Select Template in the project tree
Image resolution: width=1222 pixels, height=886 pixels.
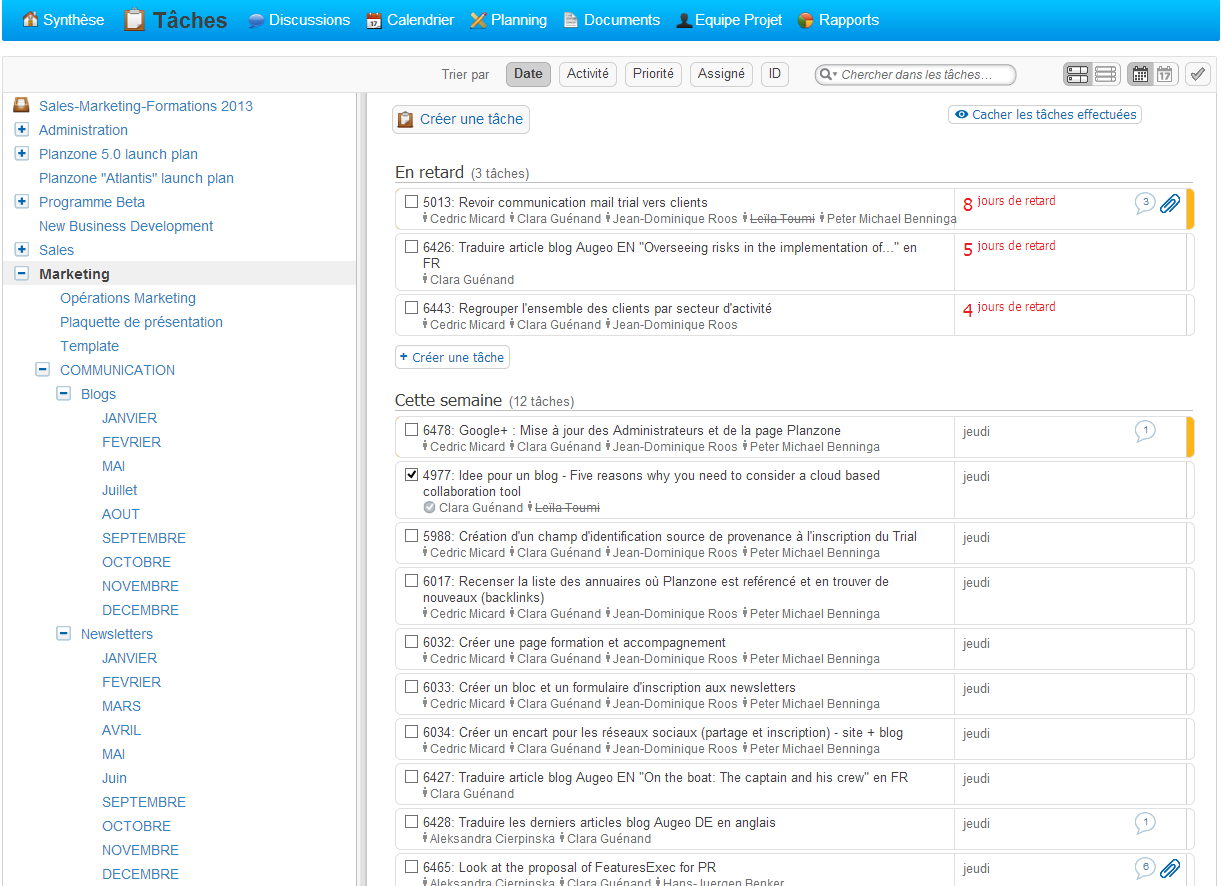89,346
